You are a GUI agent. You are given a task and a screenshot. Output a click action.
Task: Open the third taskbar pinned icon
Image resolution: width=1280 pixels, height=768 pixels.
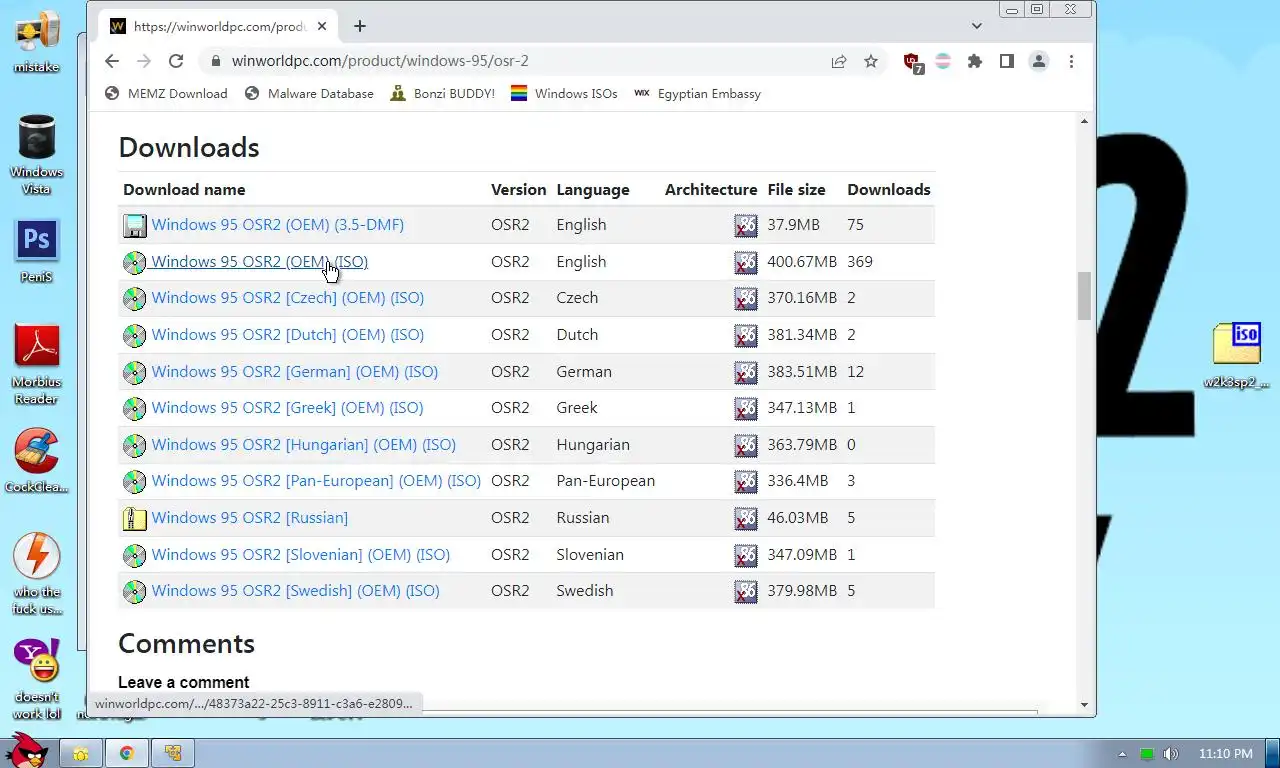[173, 753]
